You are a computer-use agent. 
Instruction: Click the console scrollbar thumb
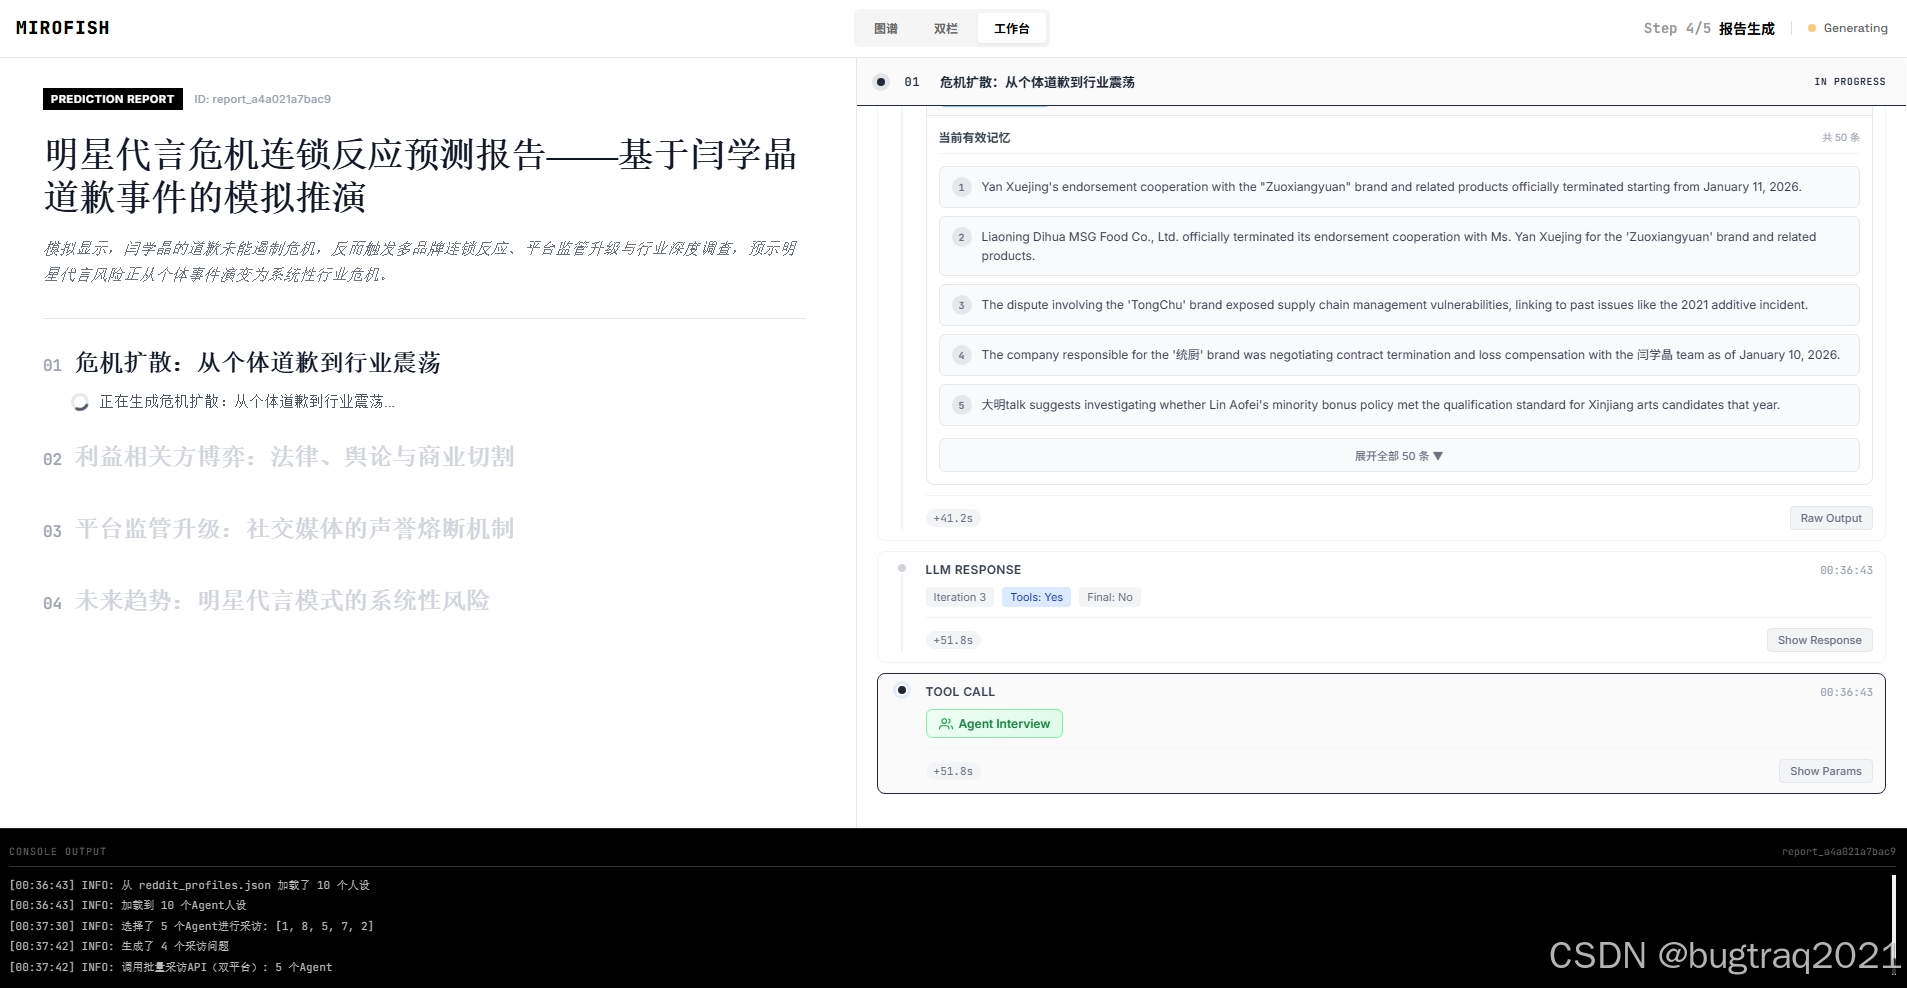1894,924
